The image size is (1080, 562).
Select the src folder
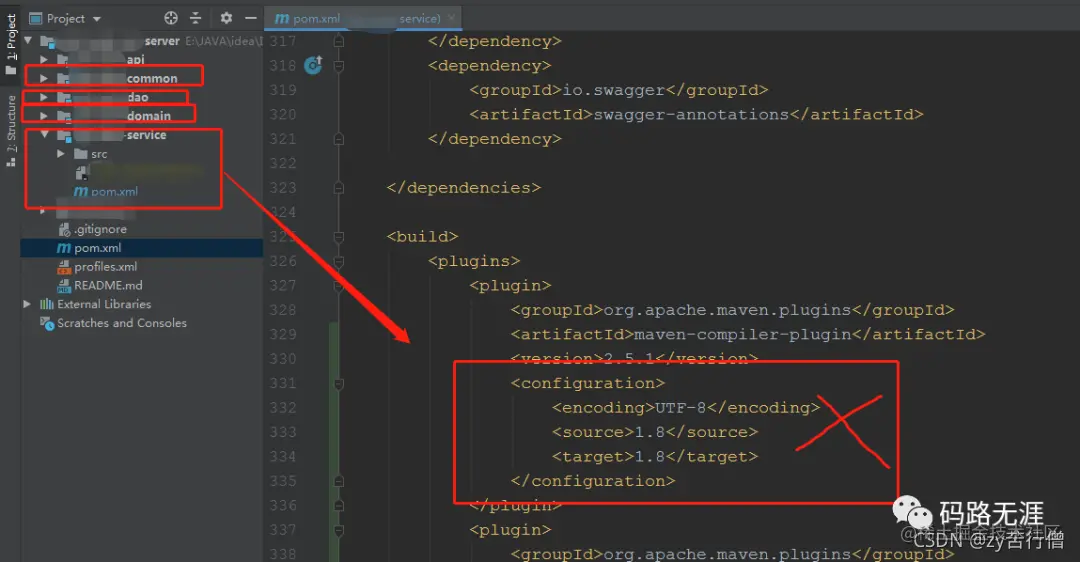point(99,154)
